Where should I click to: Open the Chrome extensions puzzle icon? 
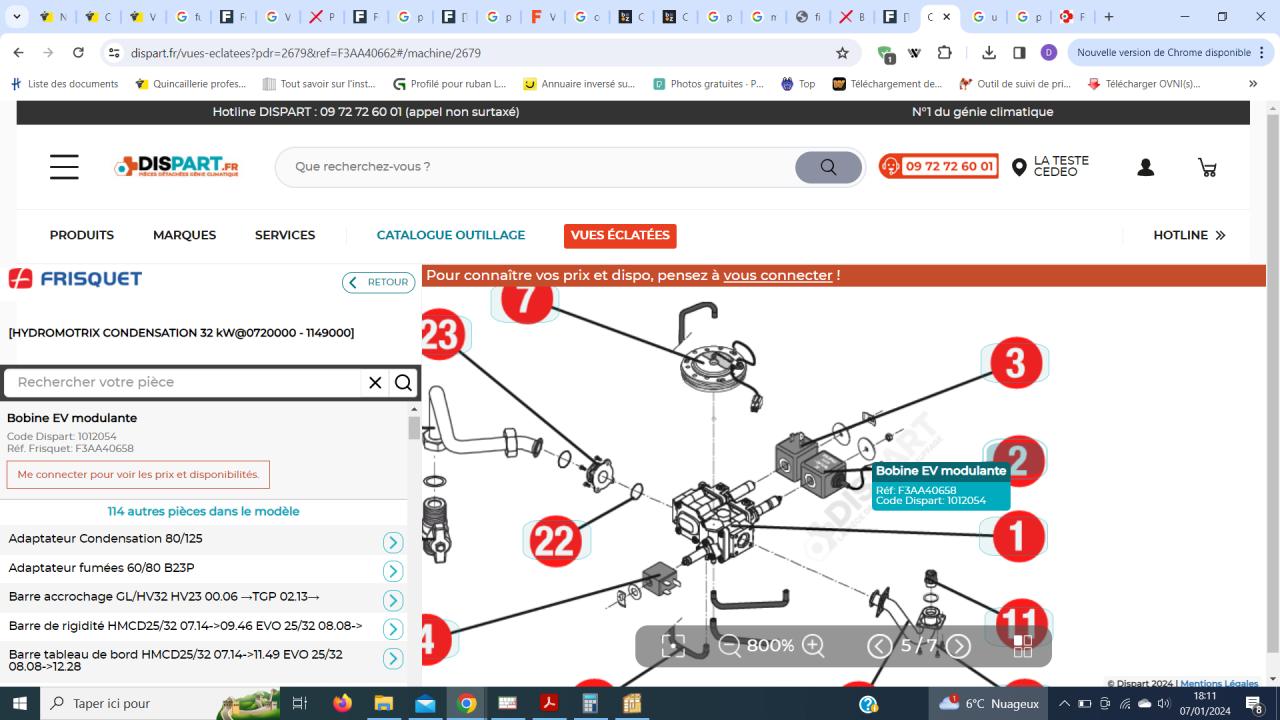pos(944,53)
